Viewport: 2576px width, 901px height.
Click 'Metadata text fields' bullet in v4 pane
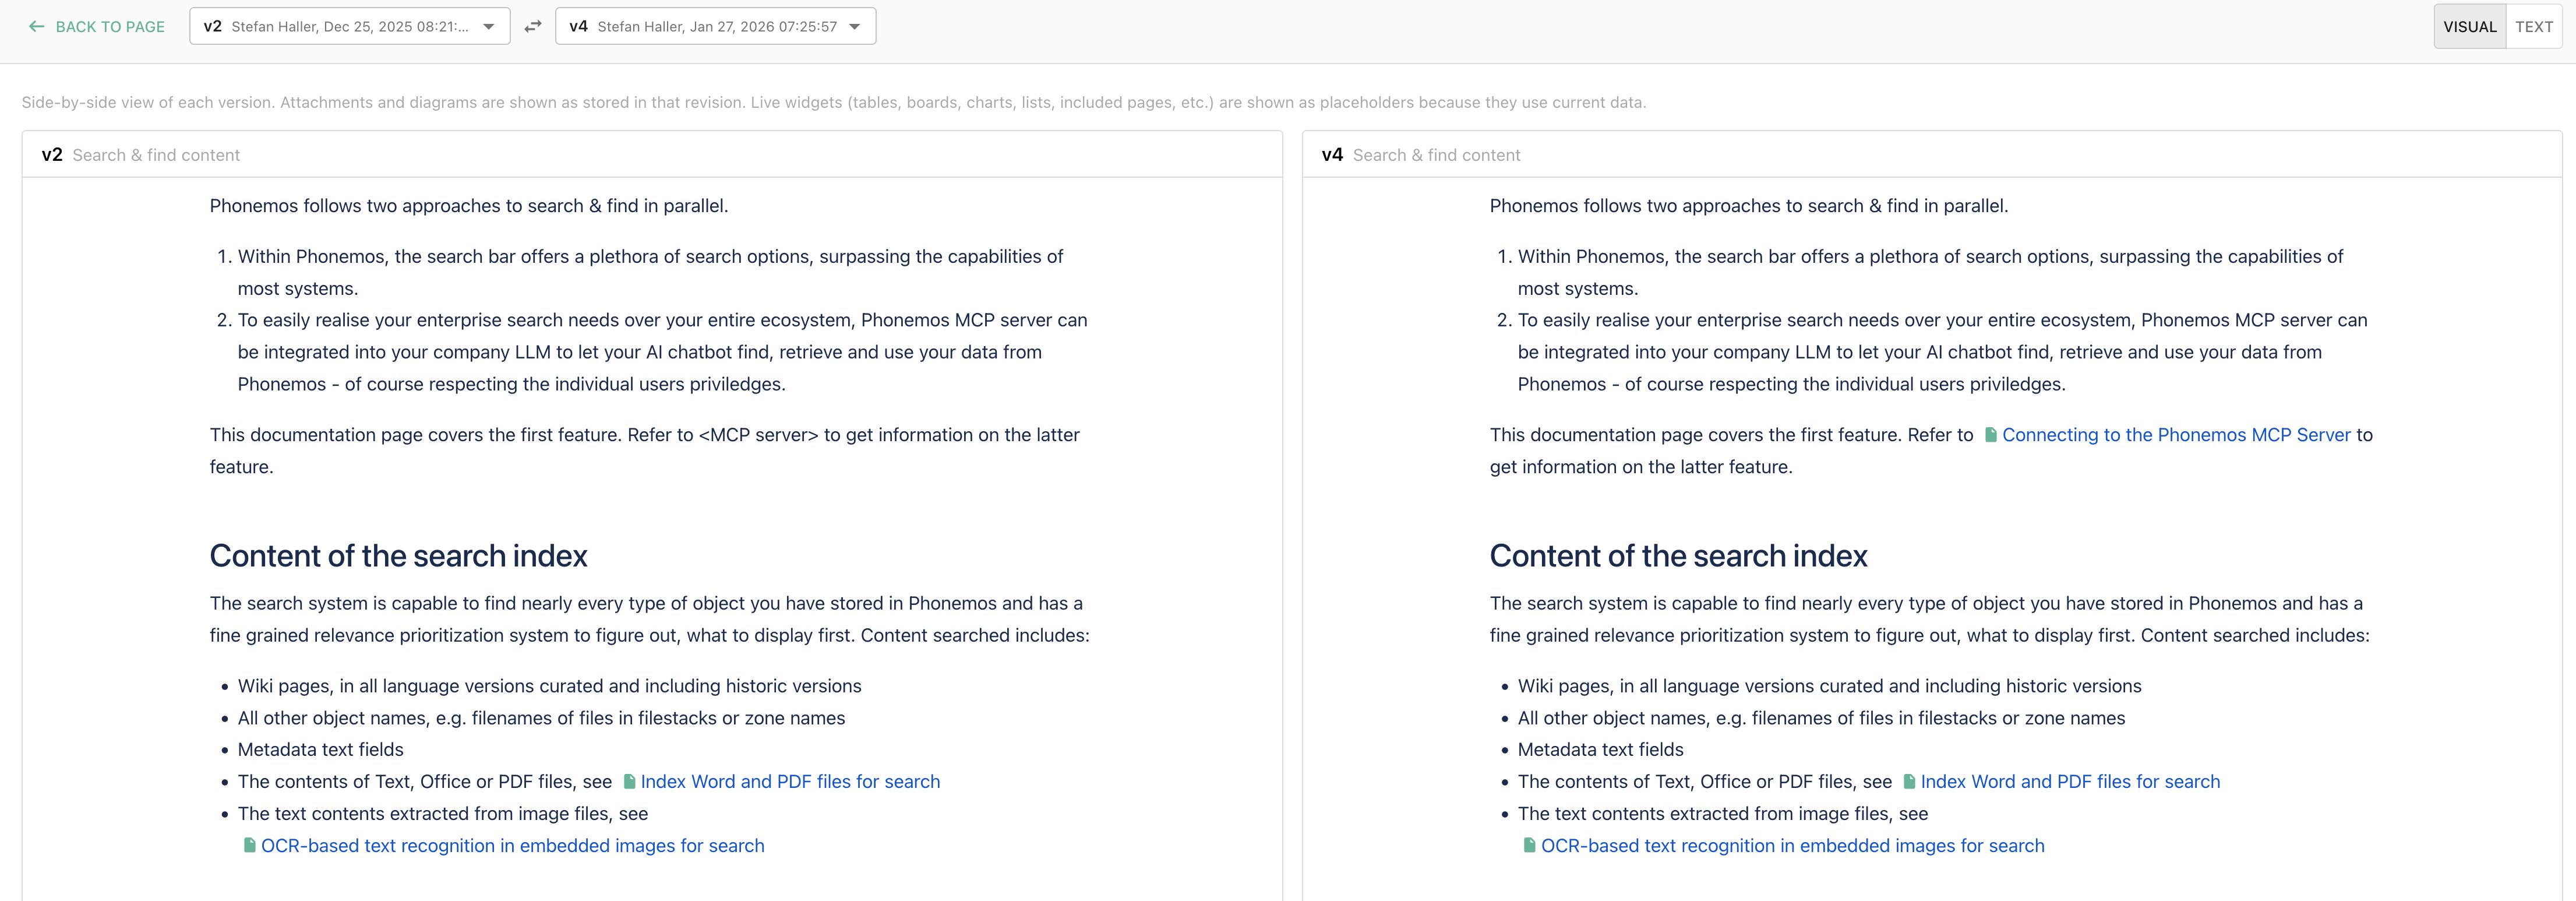[1601, 750]
